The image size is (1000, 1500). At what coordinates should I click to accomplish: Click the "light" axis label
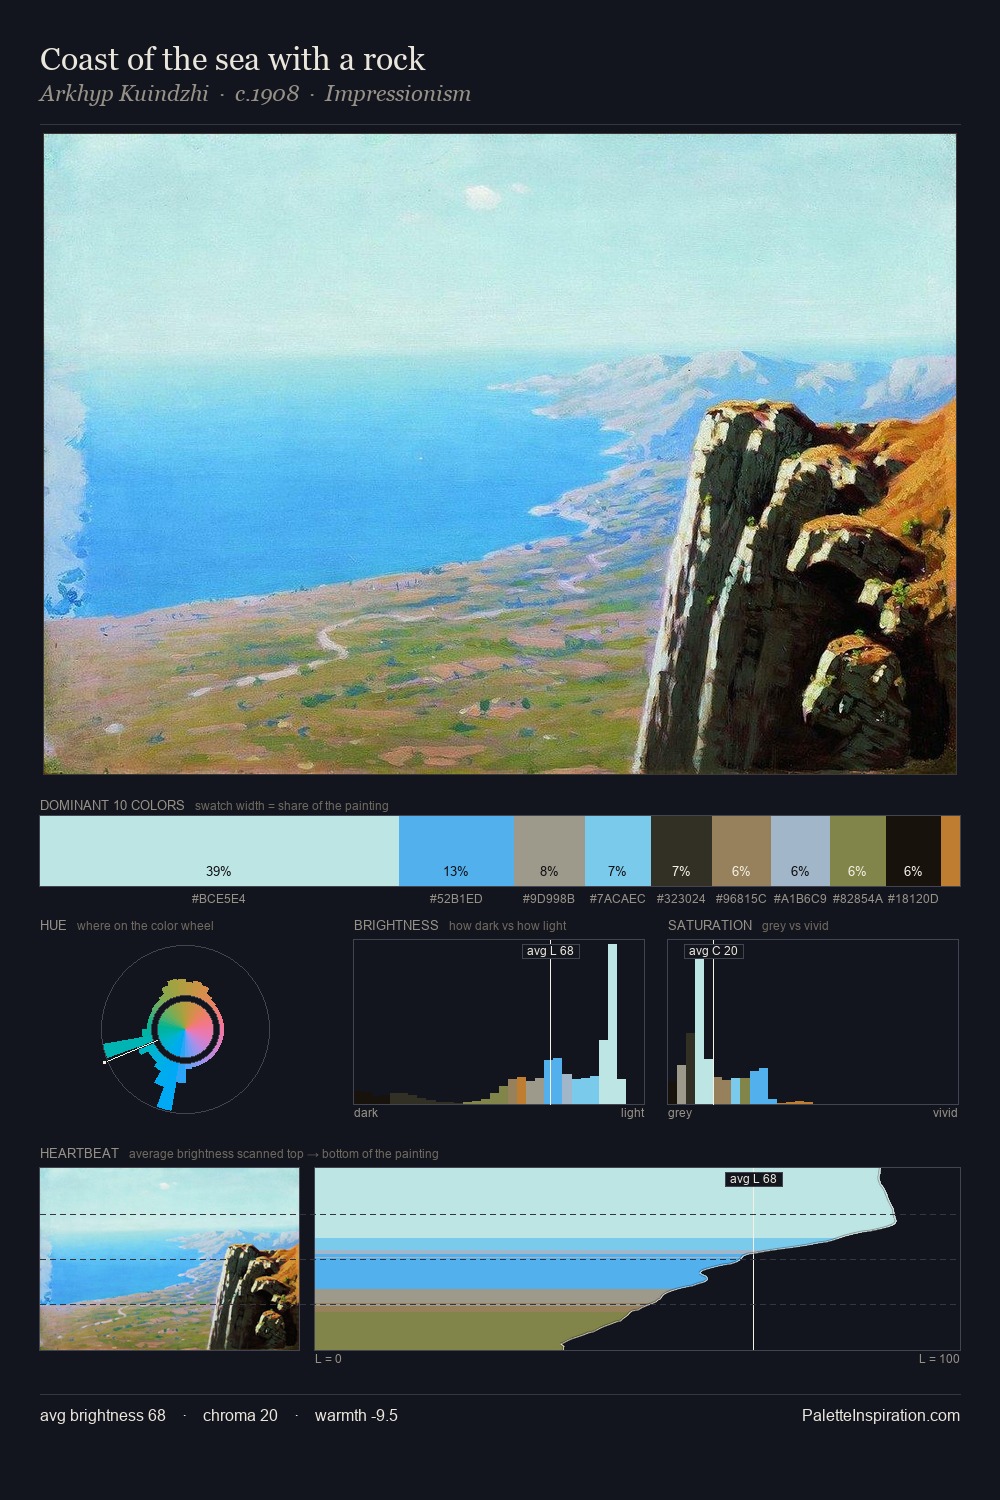pos(632,1113)
